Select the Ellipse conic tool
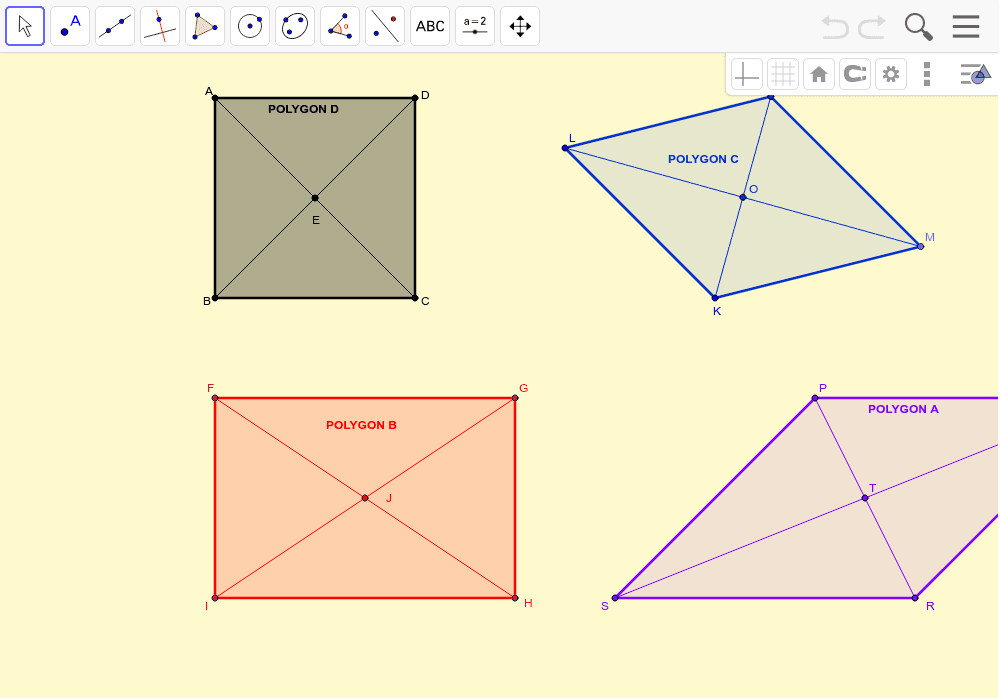The width and height of the screenshot is (1000, 700). (x=295, y=26)
